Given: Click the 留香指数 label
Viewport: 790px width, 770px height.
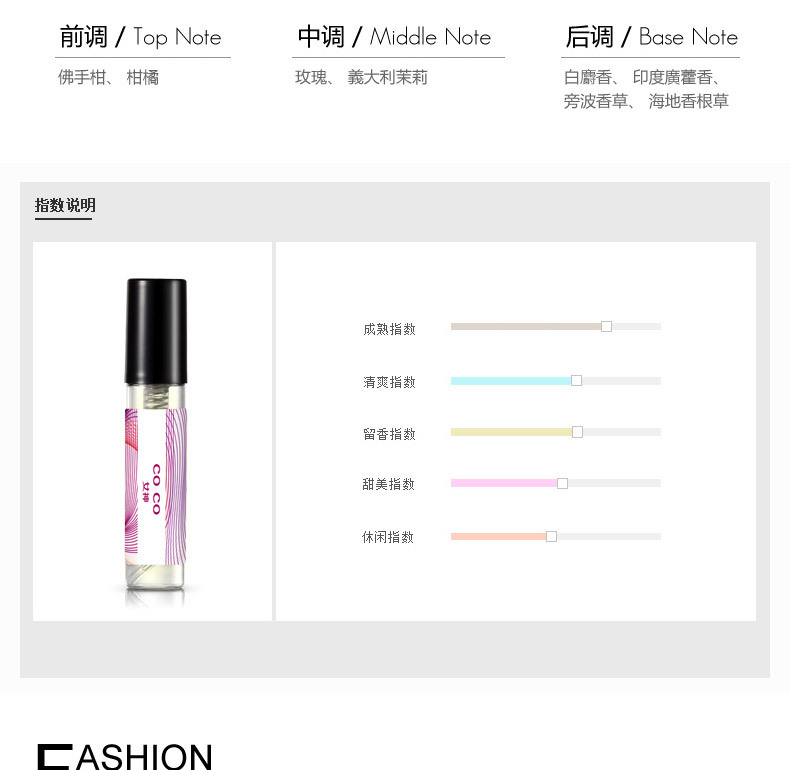Looking at the screenshot, I should [x=389, y=434].
